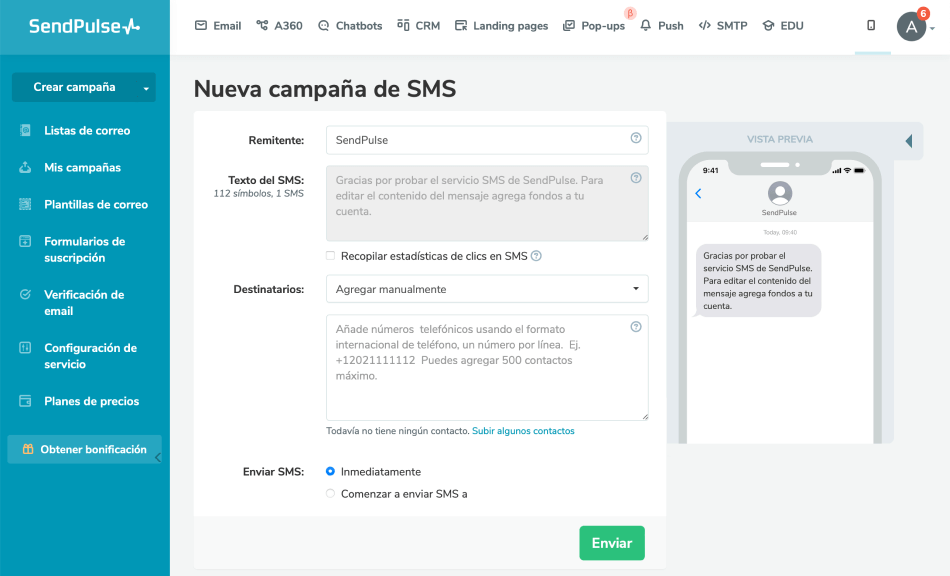
Task: Open the Landing pages icon
Action: pyautogui.click(x=461, y=25)
